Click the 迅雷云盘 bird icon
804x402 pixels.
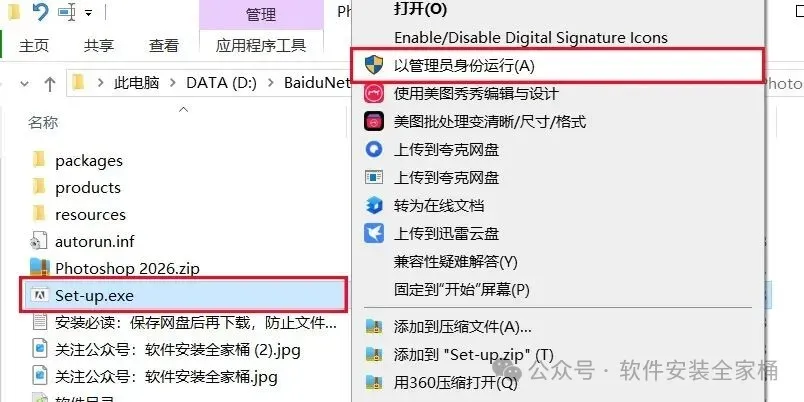(x=374, y=233)
